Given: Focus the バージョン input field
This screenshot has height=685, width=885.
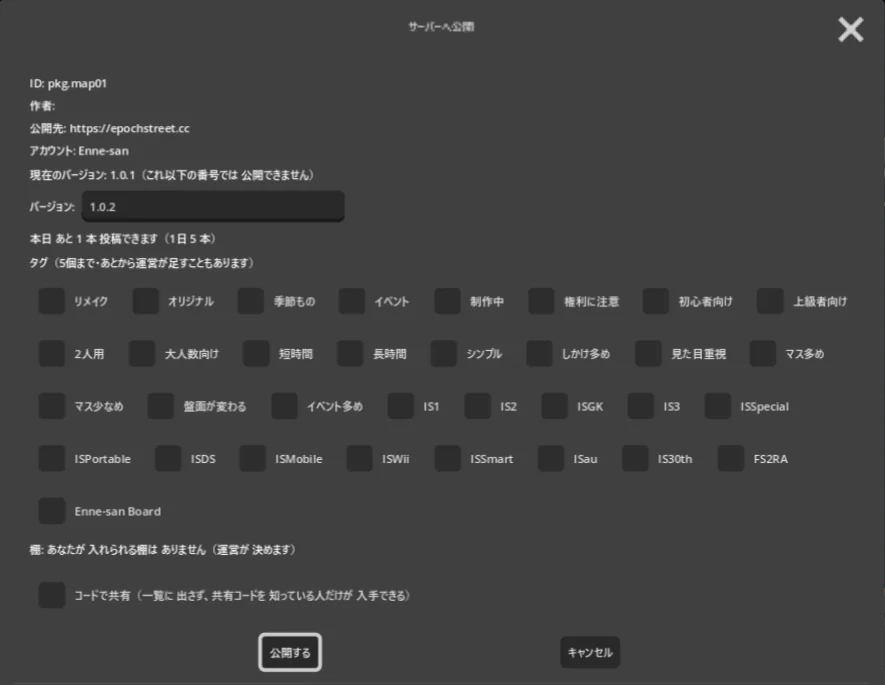Looking at the screenshot, I should pos(213,207).
